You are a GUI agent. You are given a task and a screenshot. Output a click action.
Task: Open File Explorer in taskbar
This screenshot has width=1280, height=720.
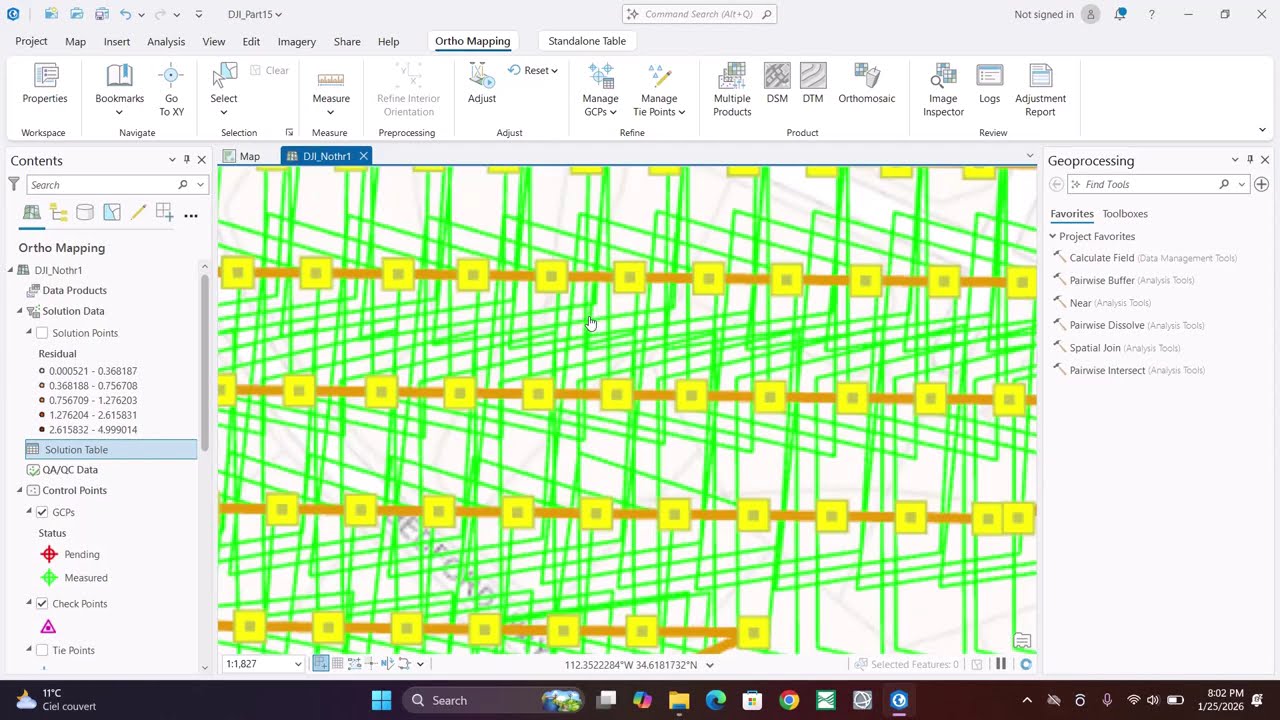[679, 700]
